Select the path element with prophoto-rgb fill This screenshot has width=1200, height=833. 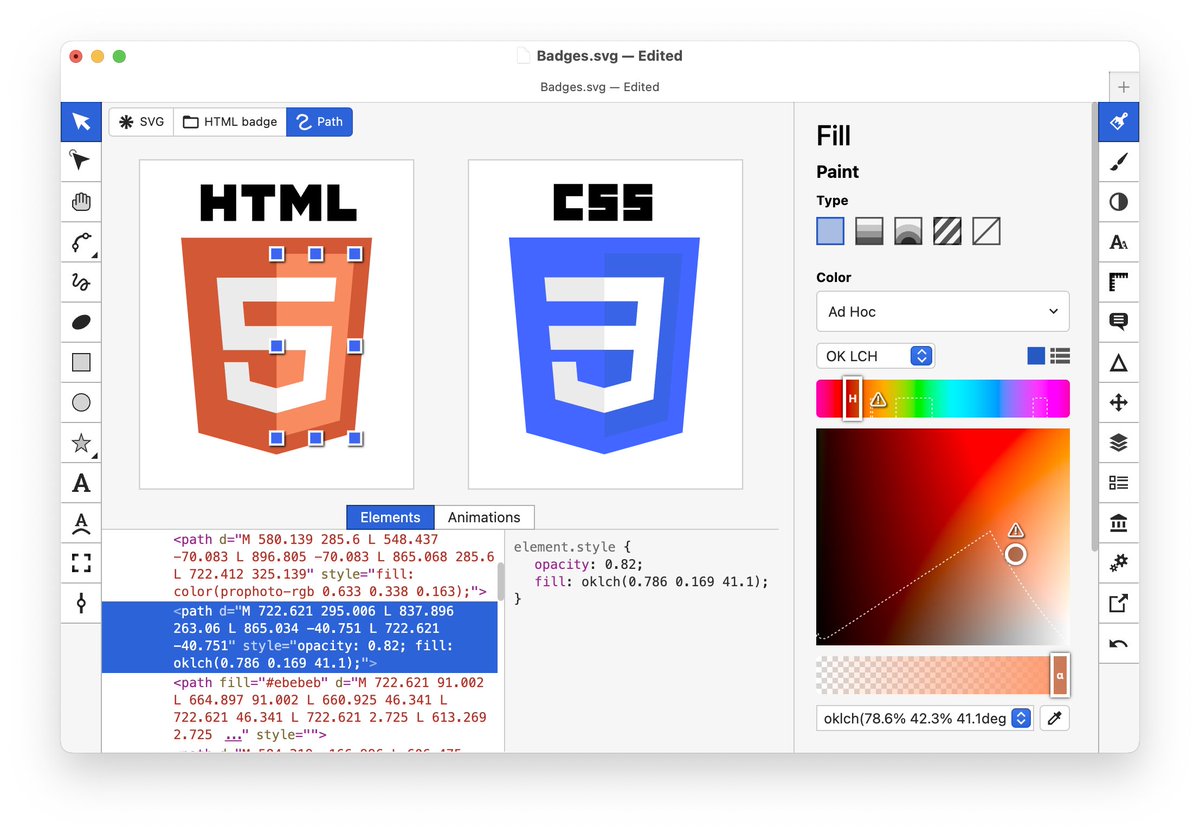click(x=300, y=565)
